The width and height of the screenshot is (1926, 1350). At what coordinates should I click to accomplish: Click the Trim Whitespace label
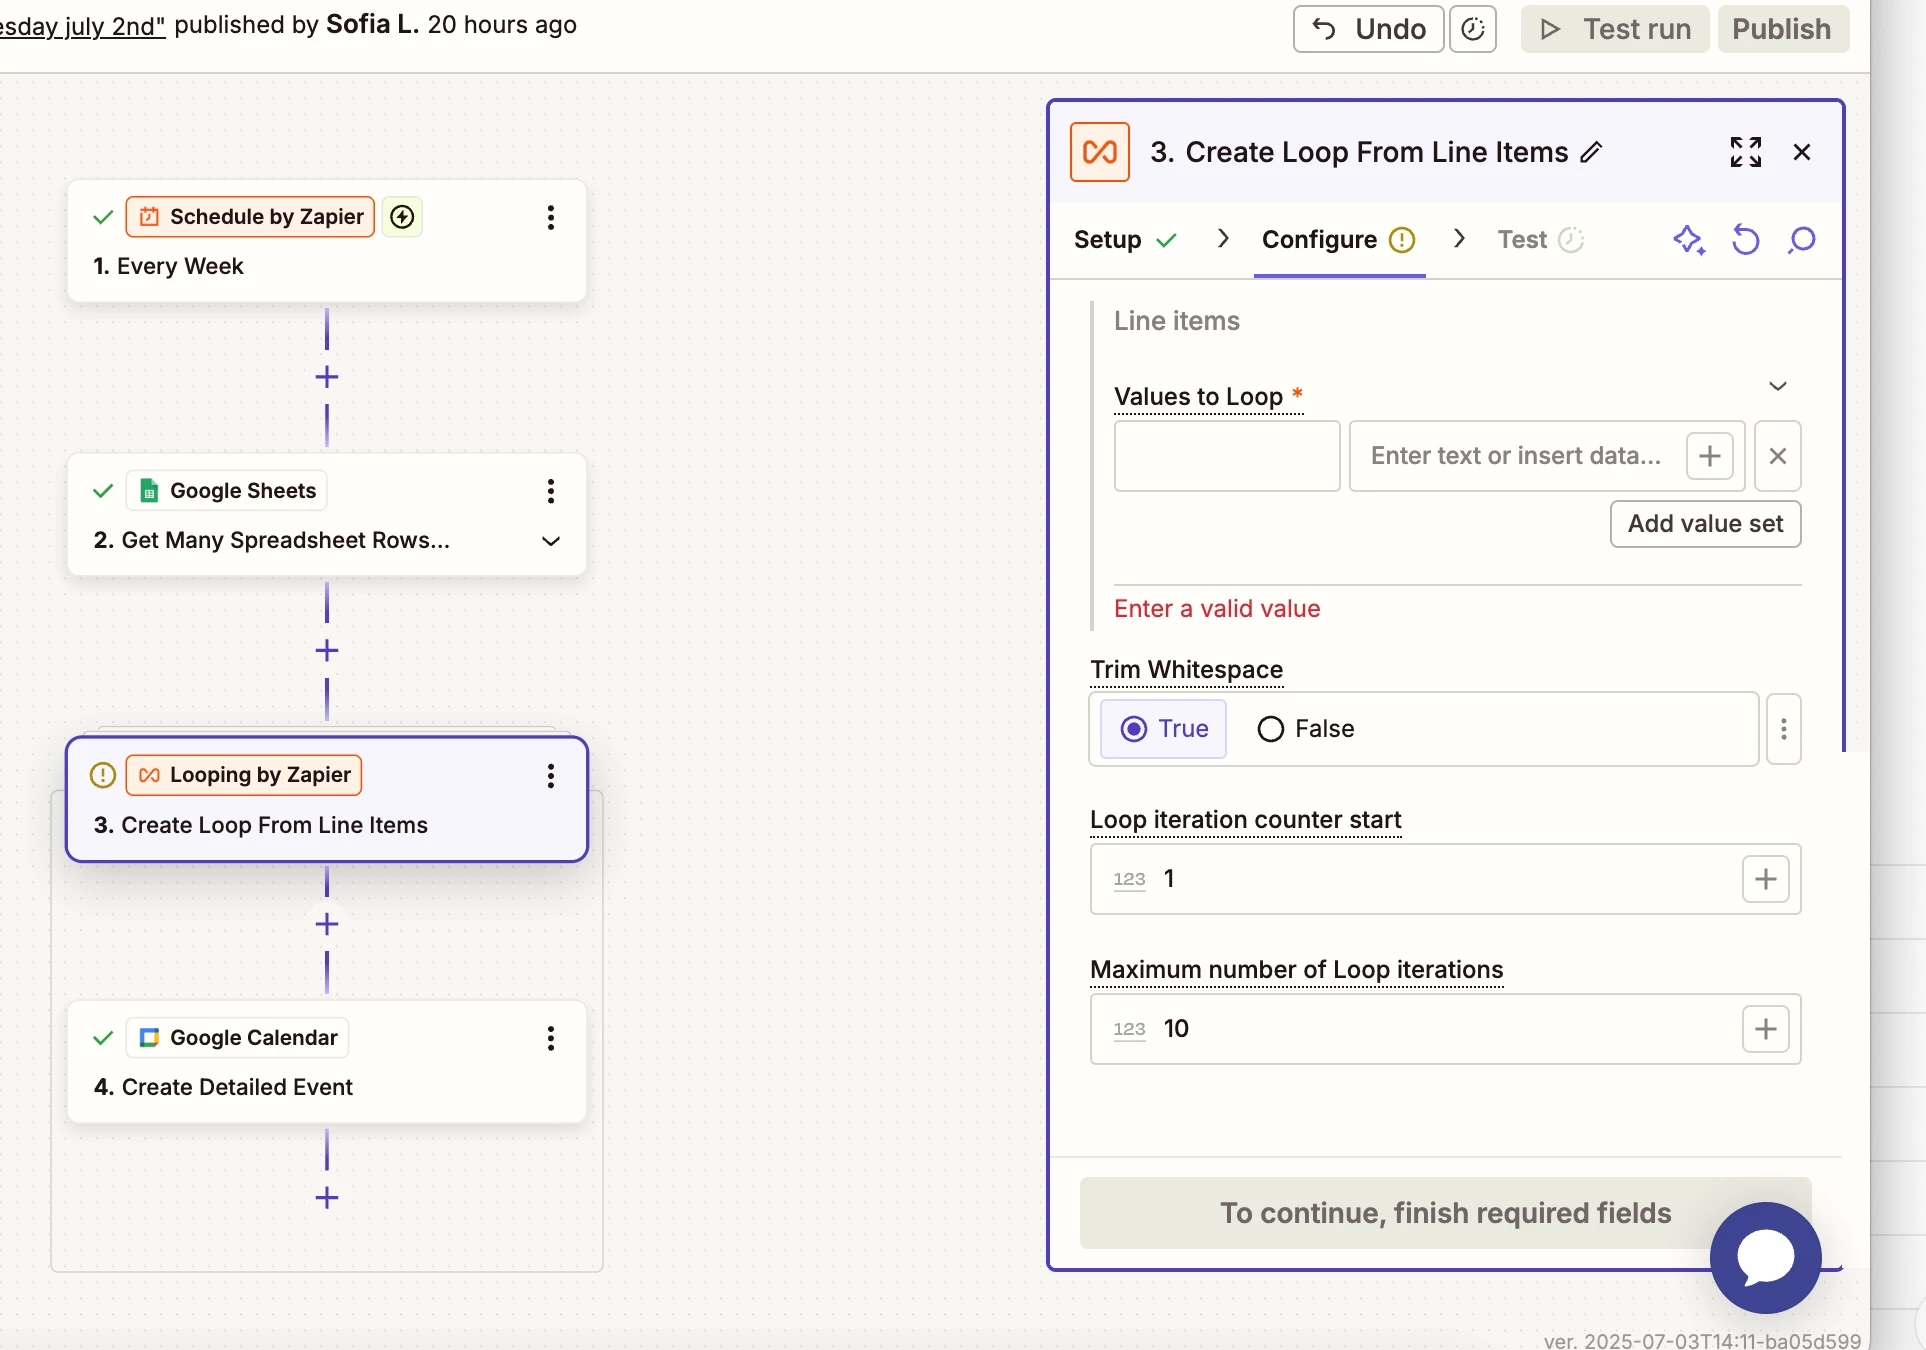coord(1187,670)
